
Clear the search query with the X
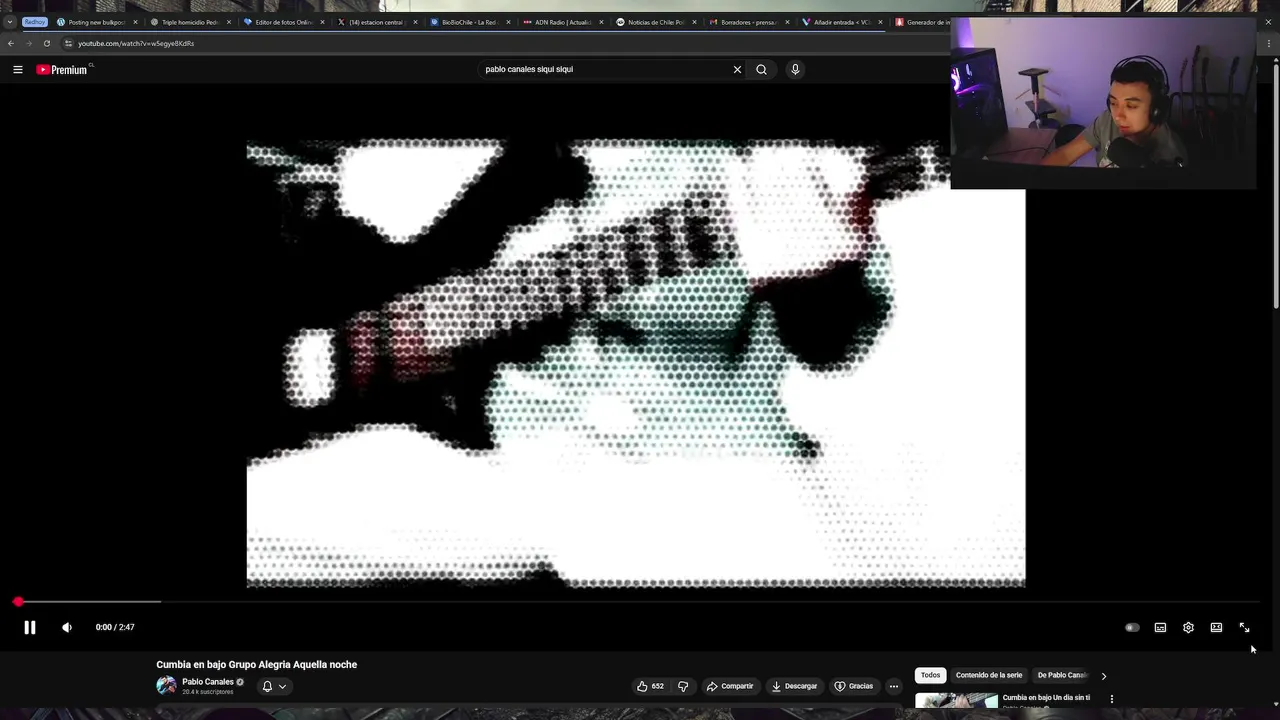point(738,69)
